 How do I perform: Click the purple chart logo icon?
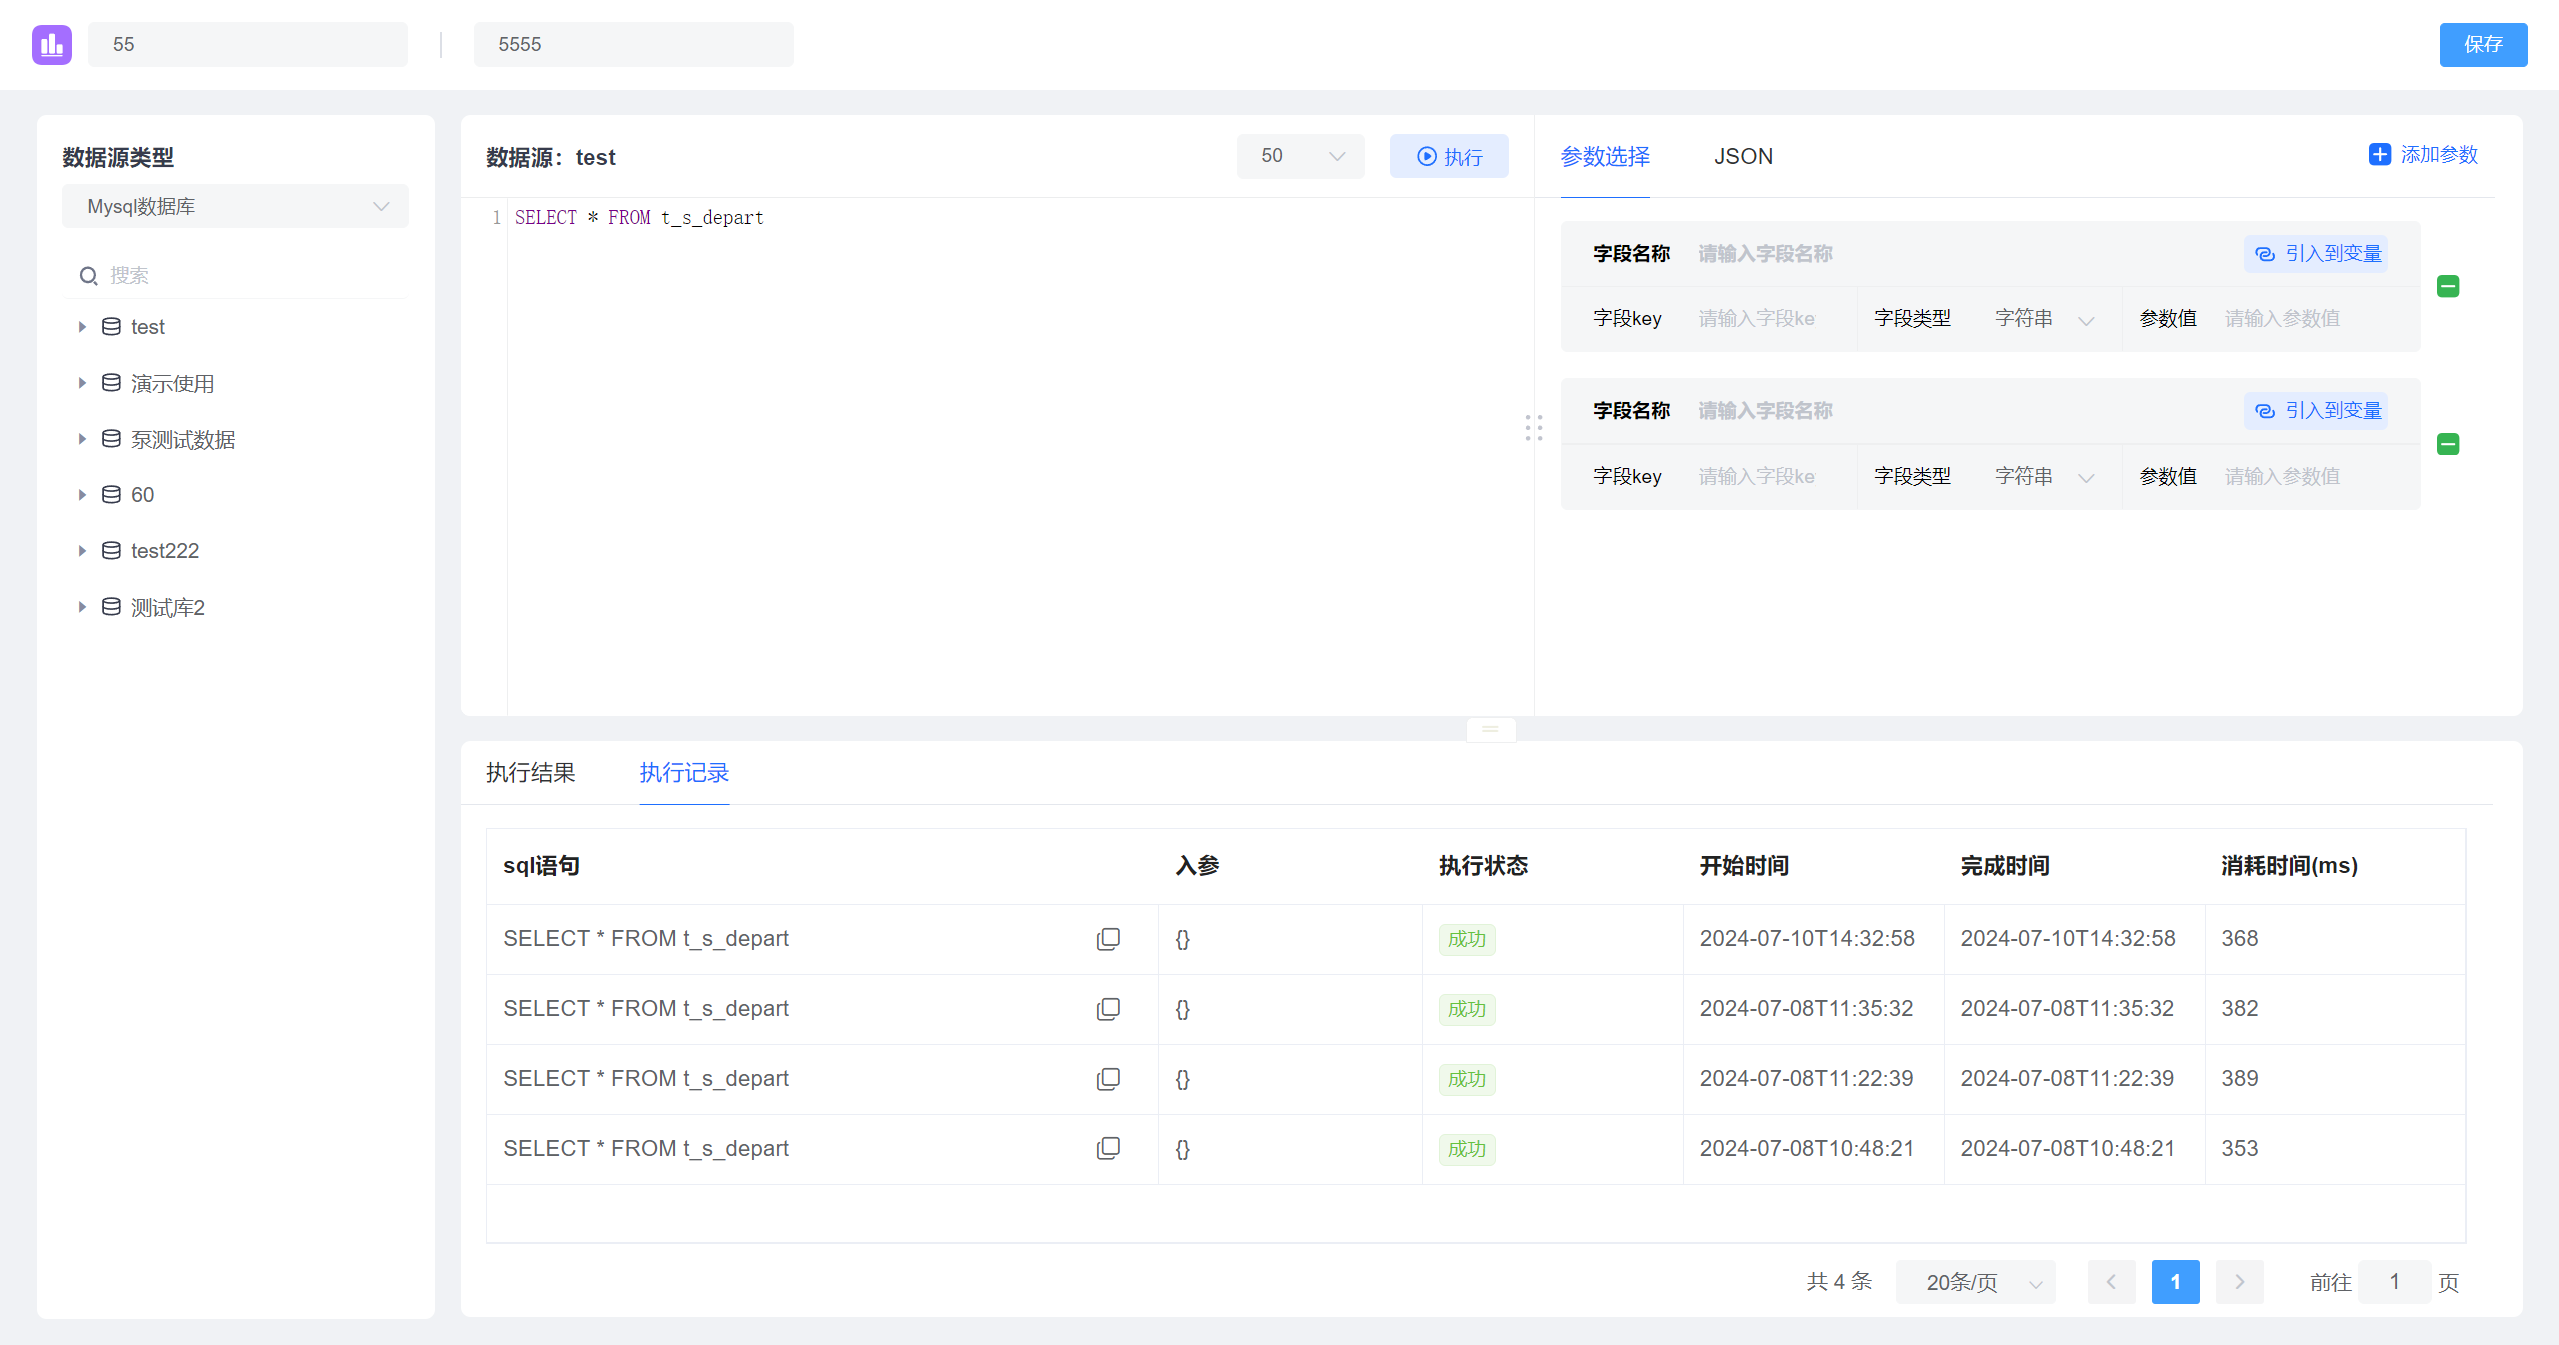tap(52, 45)
